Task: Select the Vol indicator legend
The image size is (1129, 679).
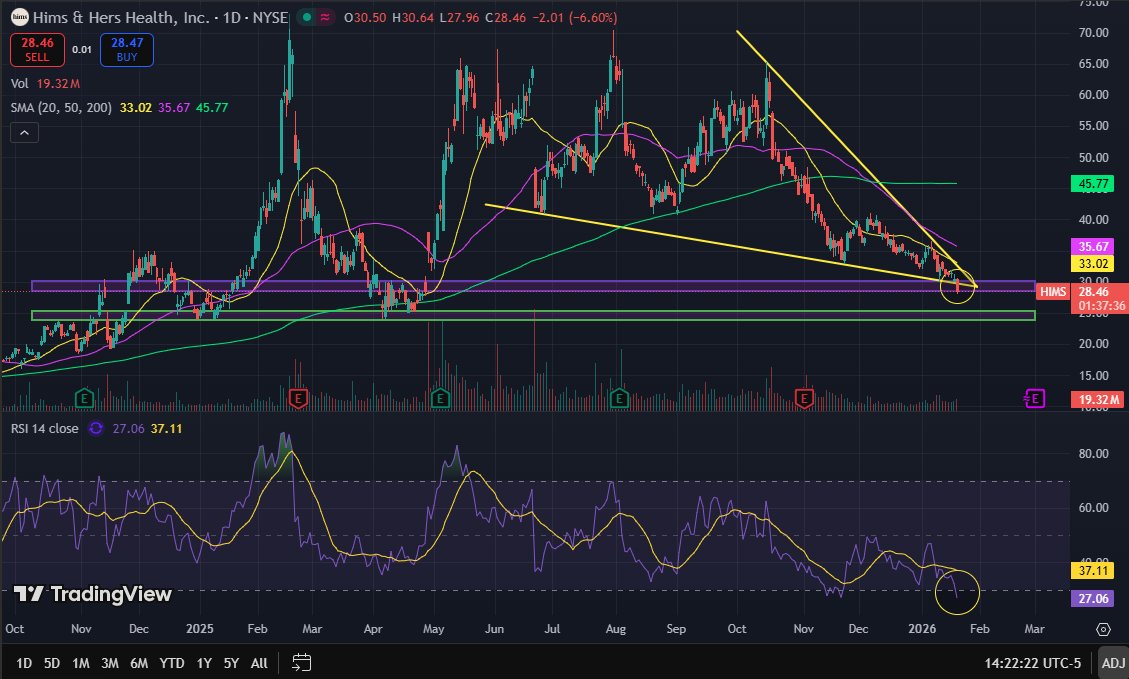Action: tap(19, 84)
